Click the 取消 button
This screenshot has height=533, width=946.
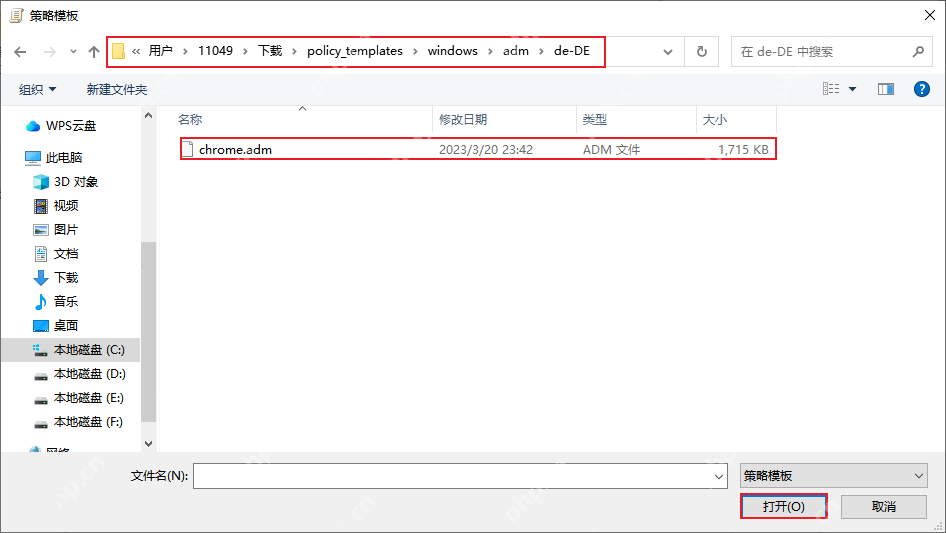(x=884, y=506)
